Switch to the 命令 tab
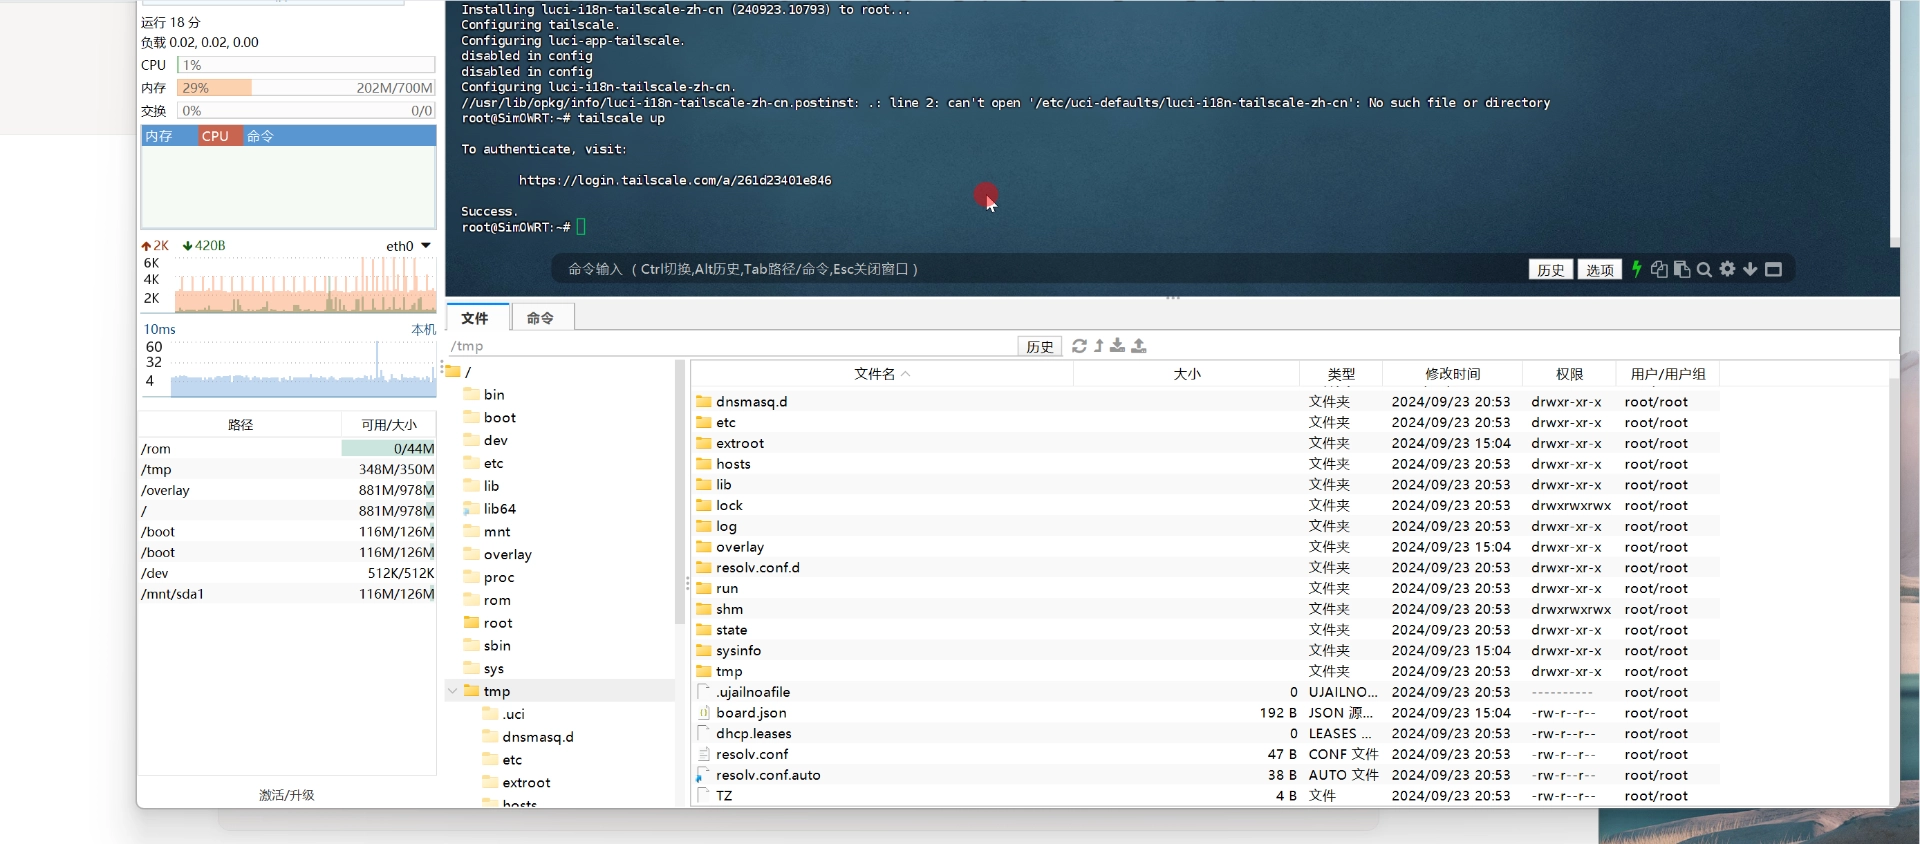The height and width of the screenshot is (844, 1920). 540,318
